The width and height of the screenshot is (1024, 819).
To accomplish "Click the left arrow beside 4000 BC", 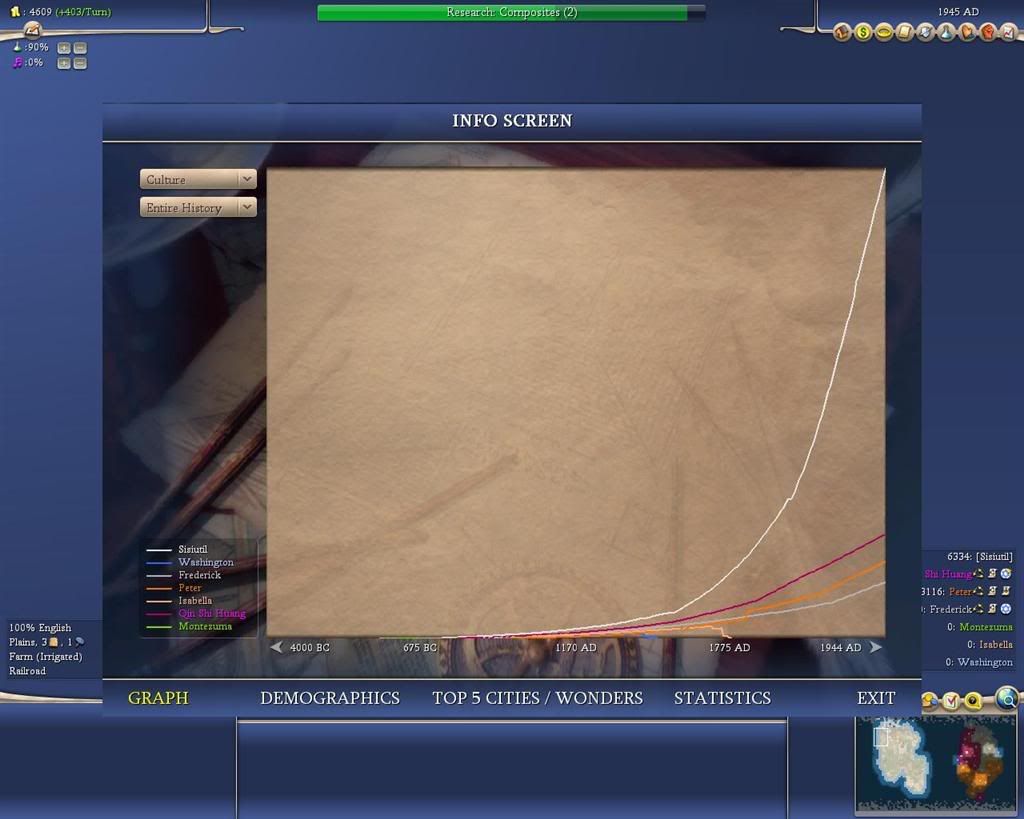I will coord(276,647).
